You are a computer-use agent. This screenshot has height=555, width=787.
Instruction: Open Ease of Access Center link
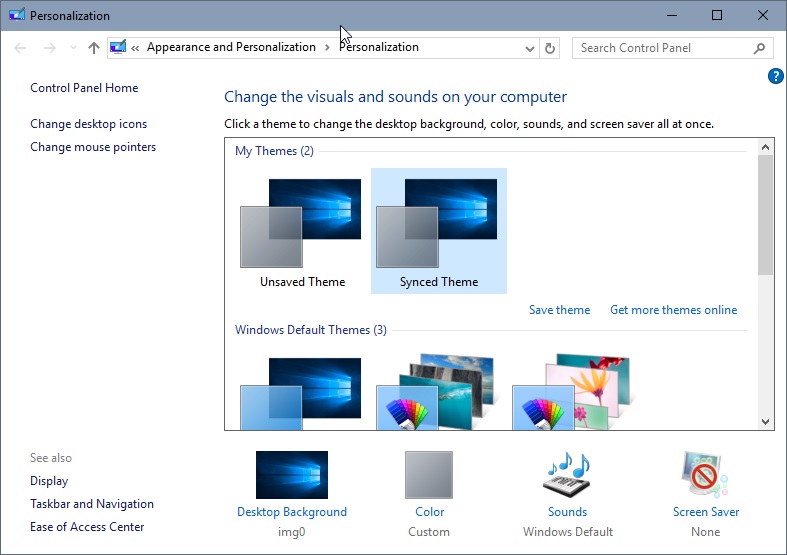[87, 527]
